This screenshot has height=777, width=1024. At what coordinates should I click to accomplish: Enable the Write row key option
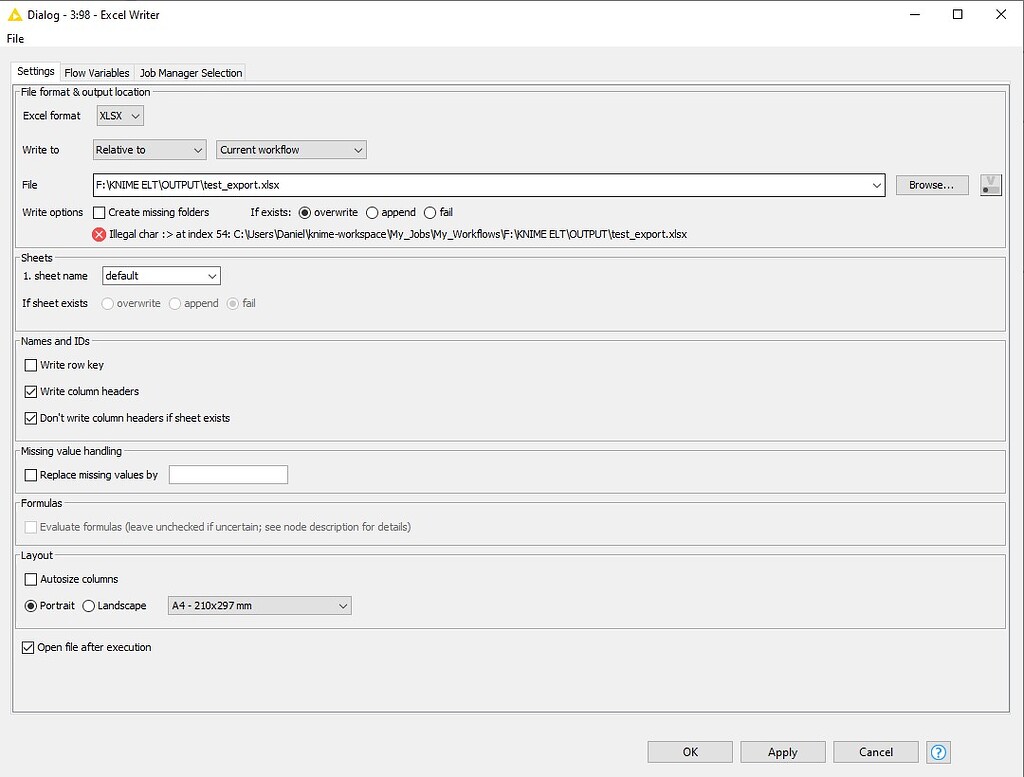[x=30, y=365]
